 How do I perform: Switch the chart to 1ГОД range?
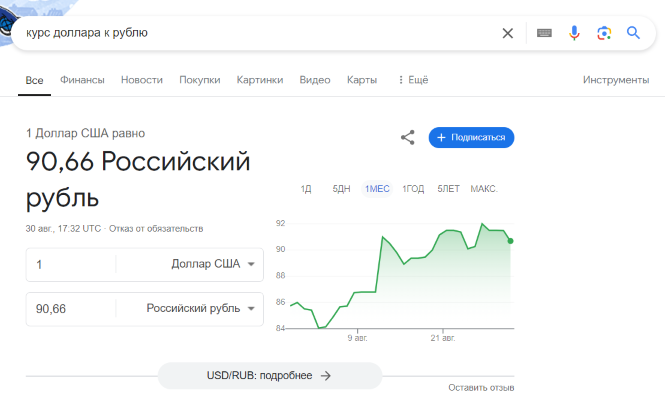(413, 189)
